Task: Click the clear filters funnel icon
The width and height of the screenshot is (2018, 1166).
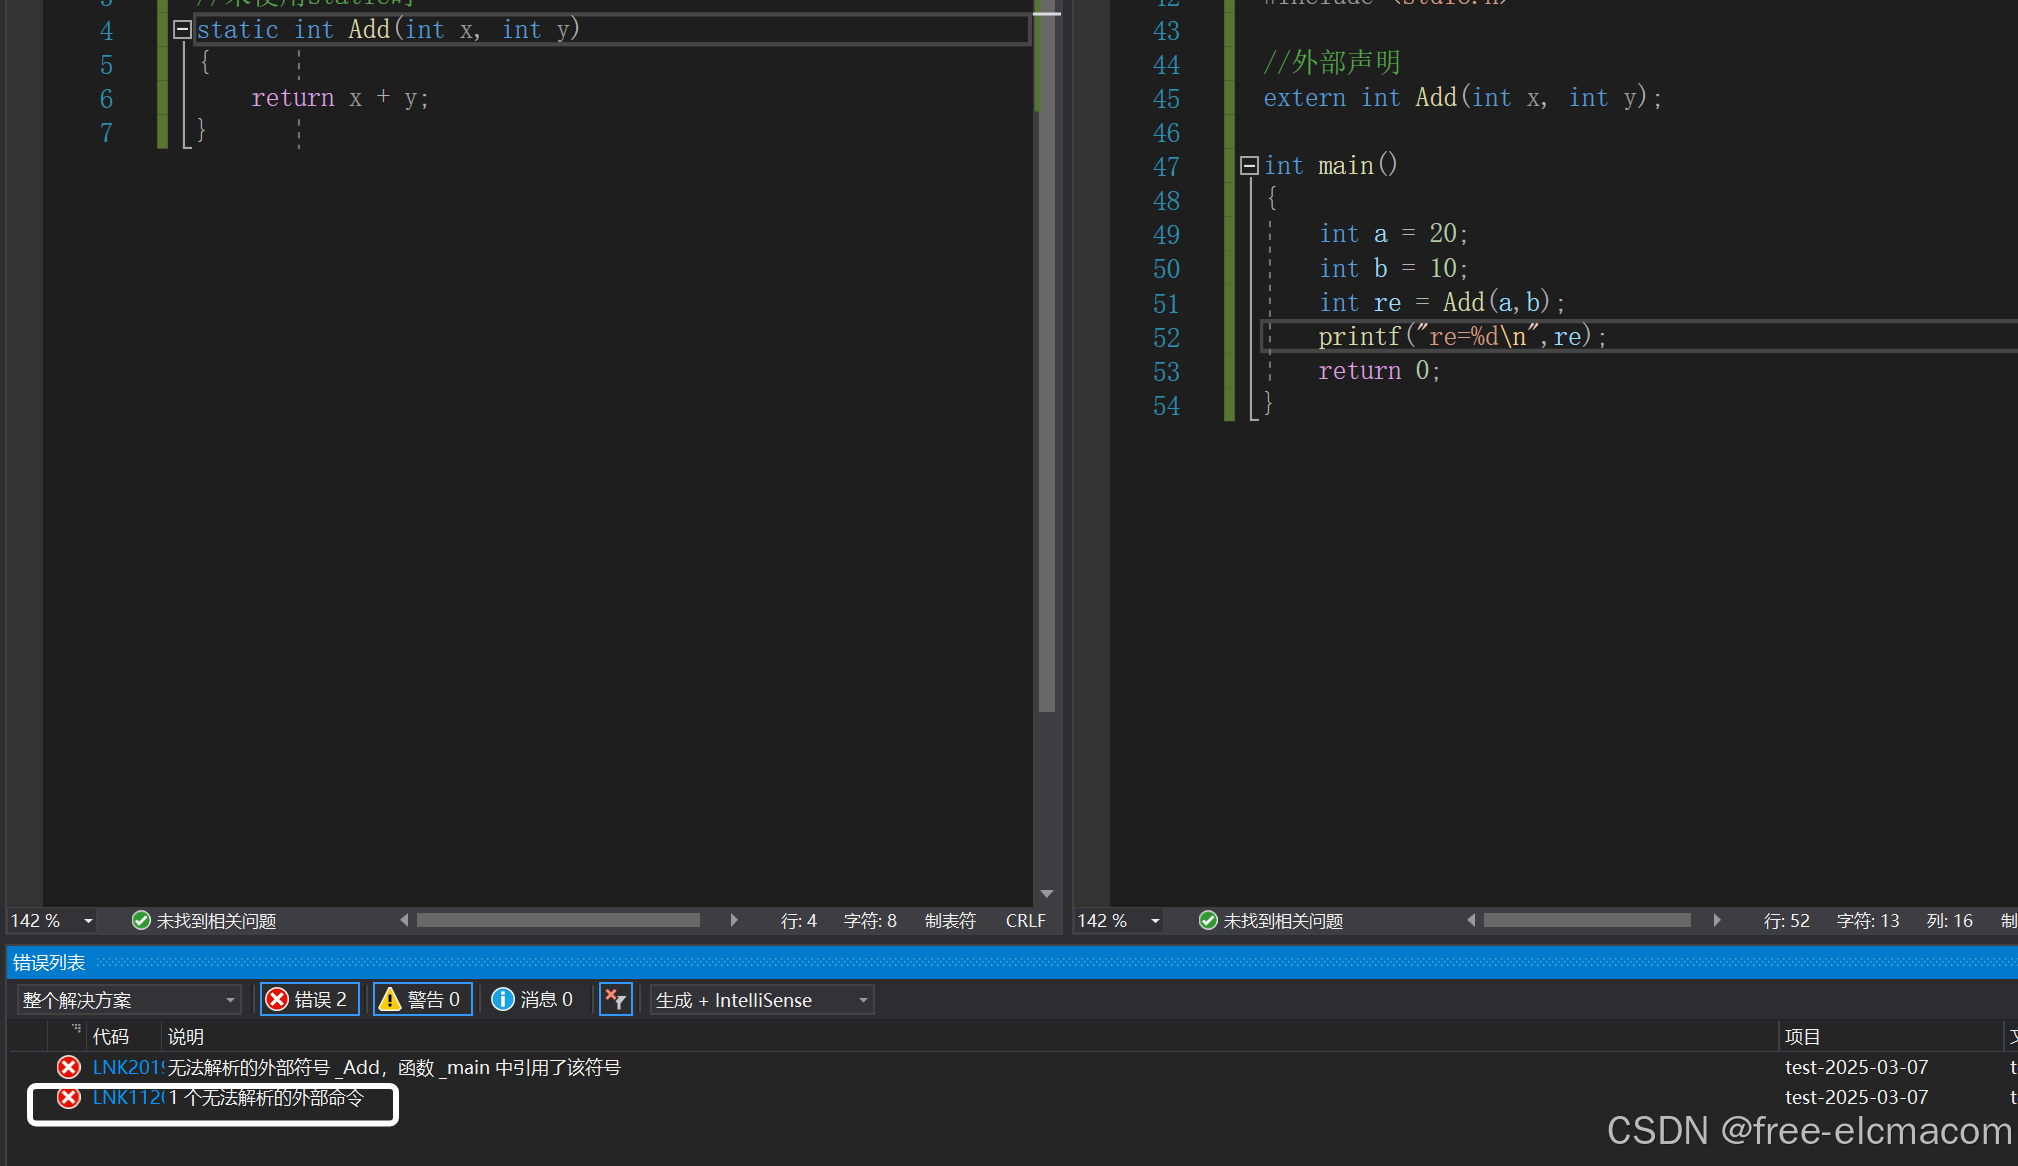Action: 615,999
